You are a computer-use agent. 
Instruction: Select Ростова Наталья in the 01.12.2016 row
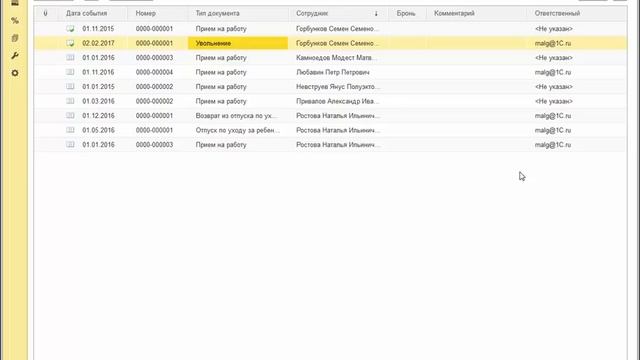click(338, 116)
